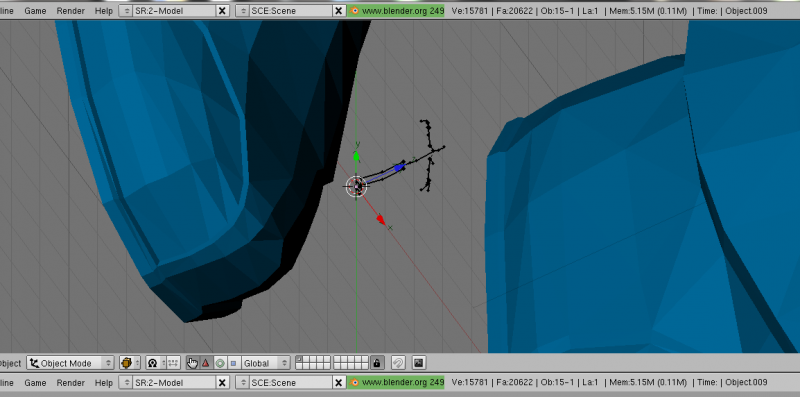Toggle the 3D manipulator hand icon
Viewport: 800px width, 397px height.
[x=192, y=363]
